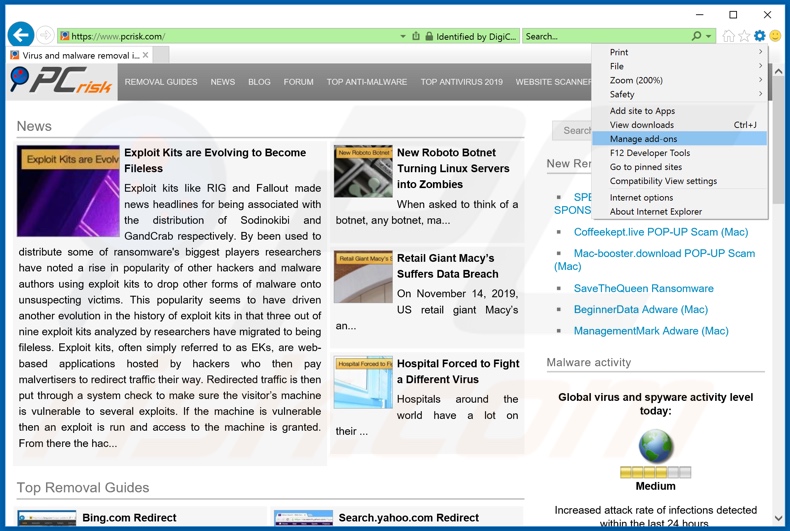Select Manage add-ons from the menu
Screen dimensions: 790x531
coord(644,139)
